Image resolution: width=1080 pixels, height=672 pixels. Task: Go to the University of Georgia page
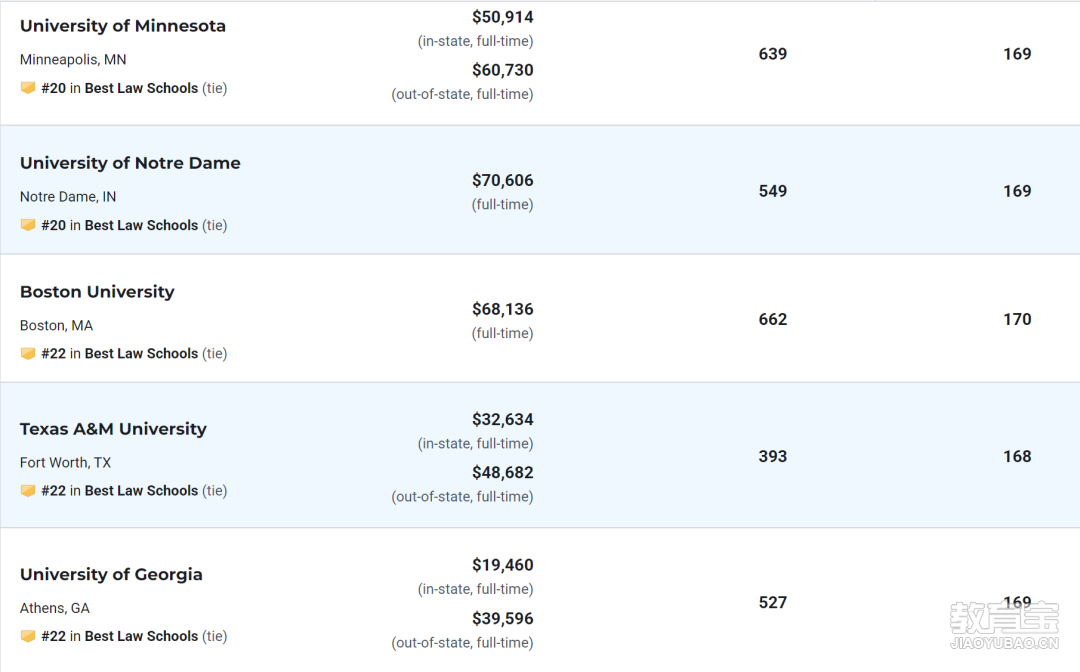[111, 575]
